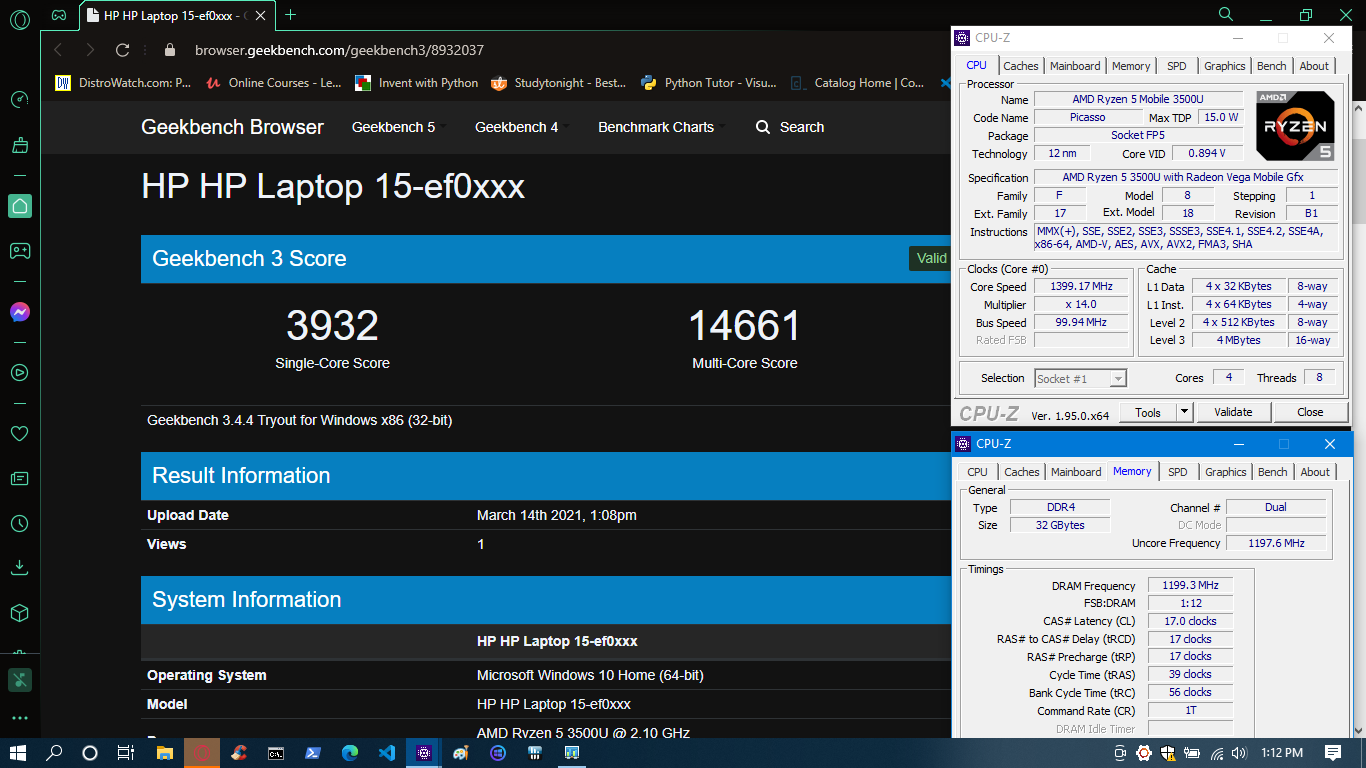Click the Tools button in CPU-Z
Image resolution: width=1366 pixels, height=768 pixels.
(1148, 412)
